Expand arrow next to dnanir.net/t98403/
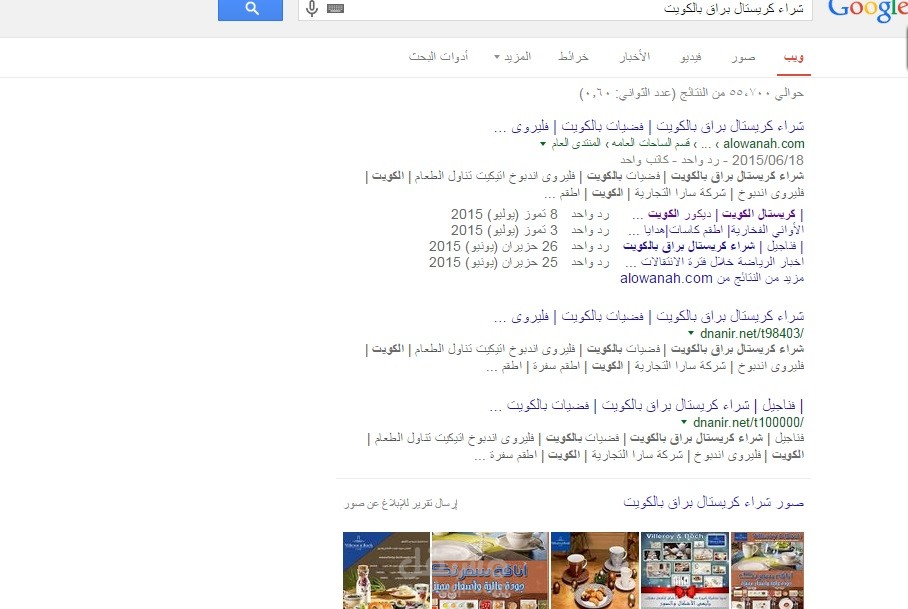 [691, 333]
